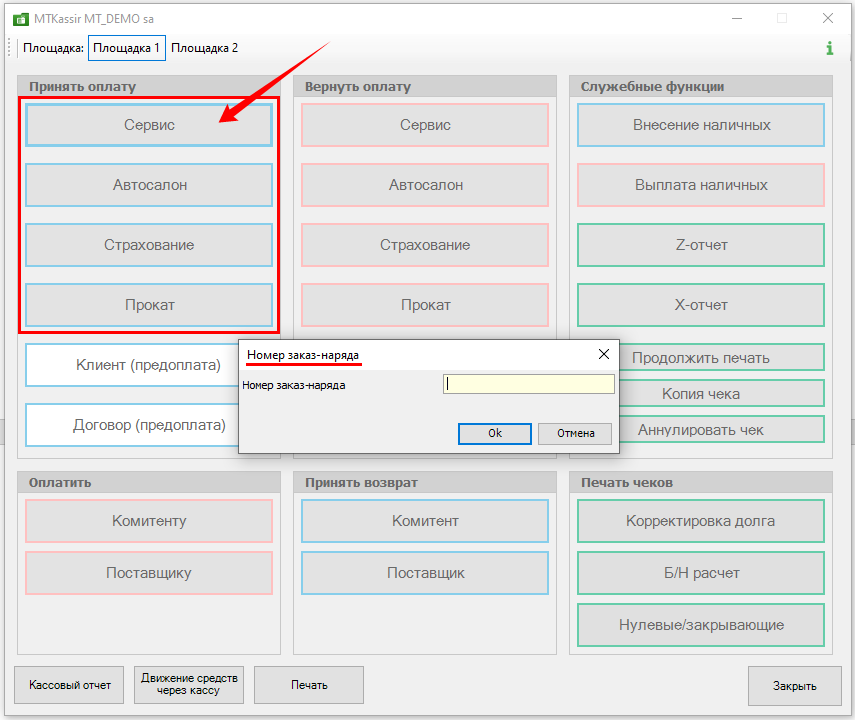
Task: Open Движение средств через кассу
Action: [189, 685]
